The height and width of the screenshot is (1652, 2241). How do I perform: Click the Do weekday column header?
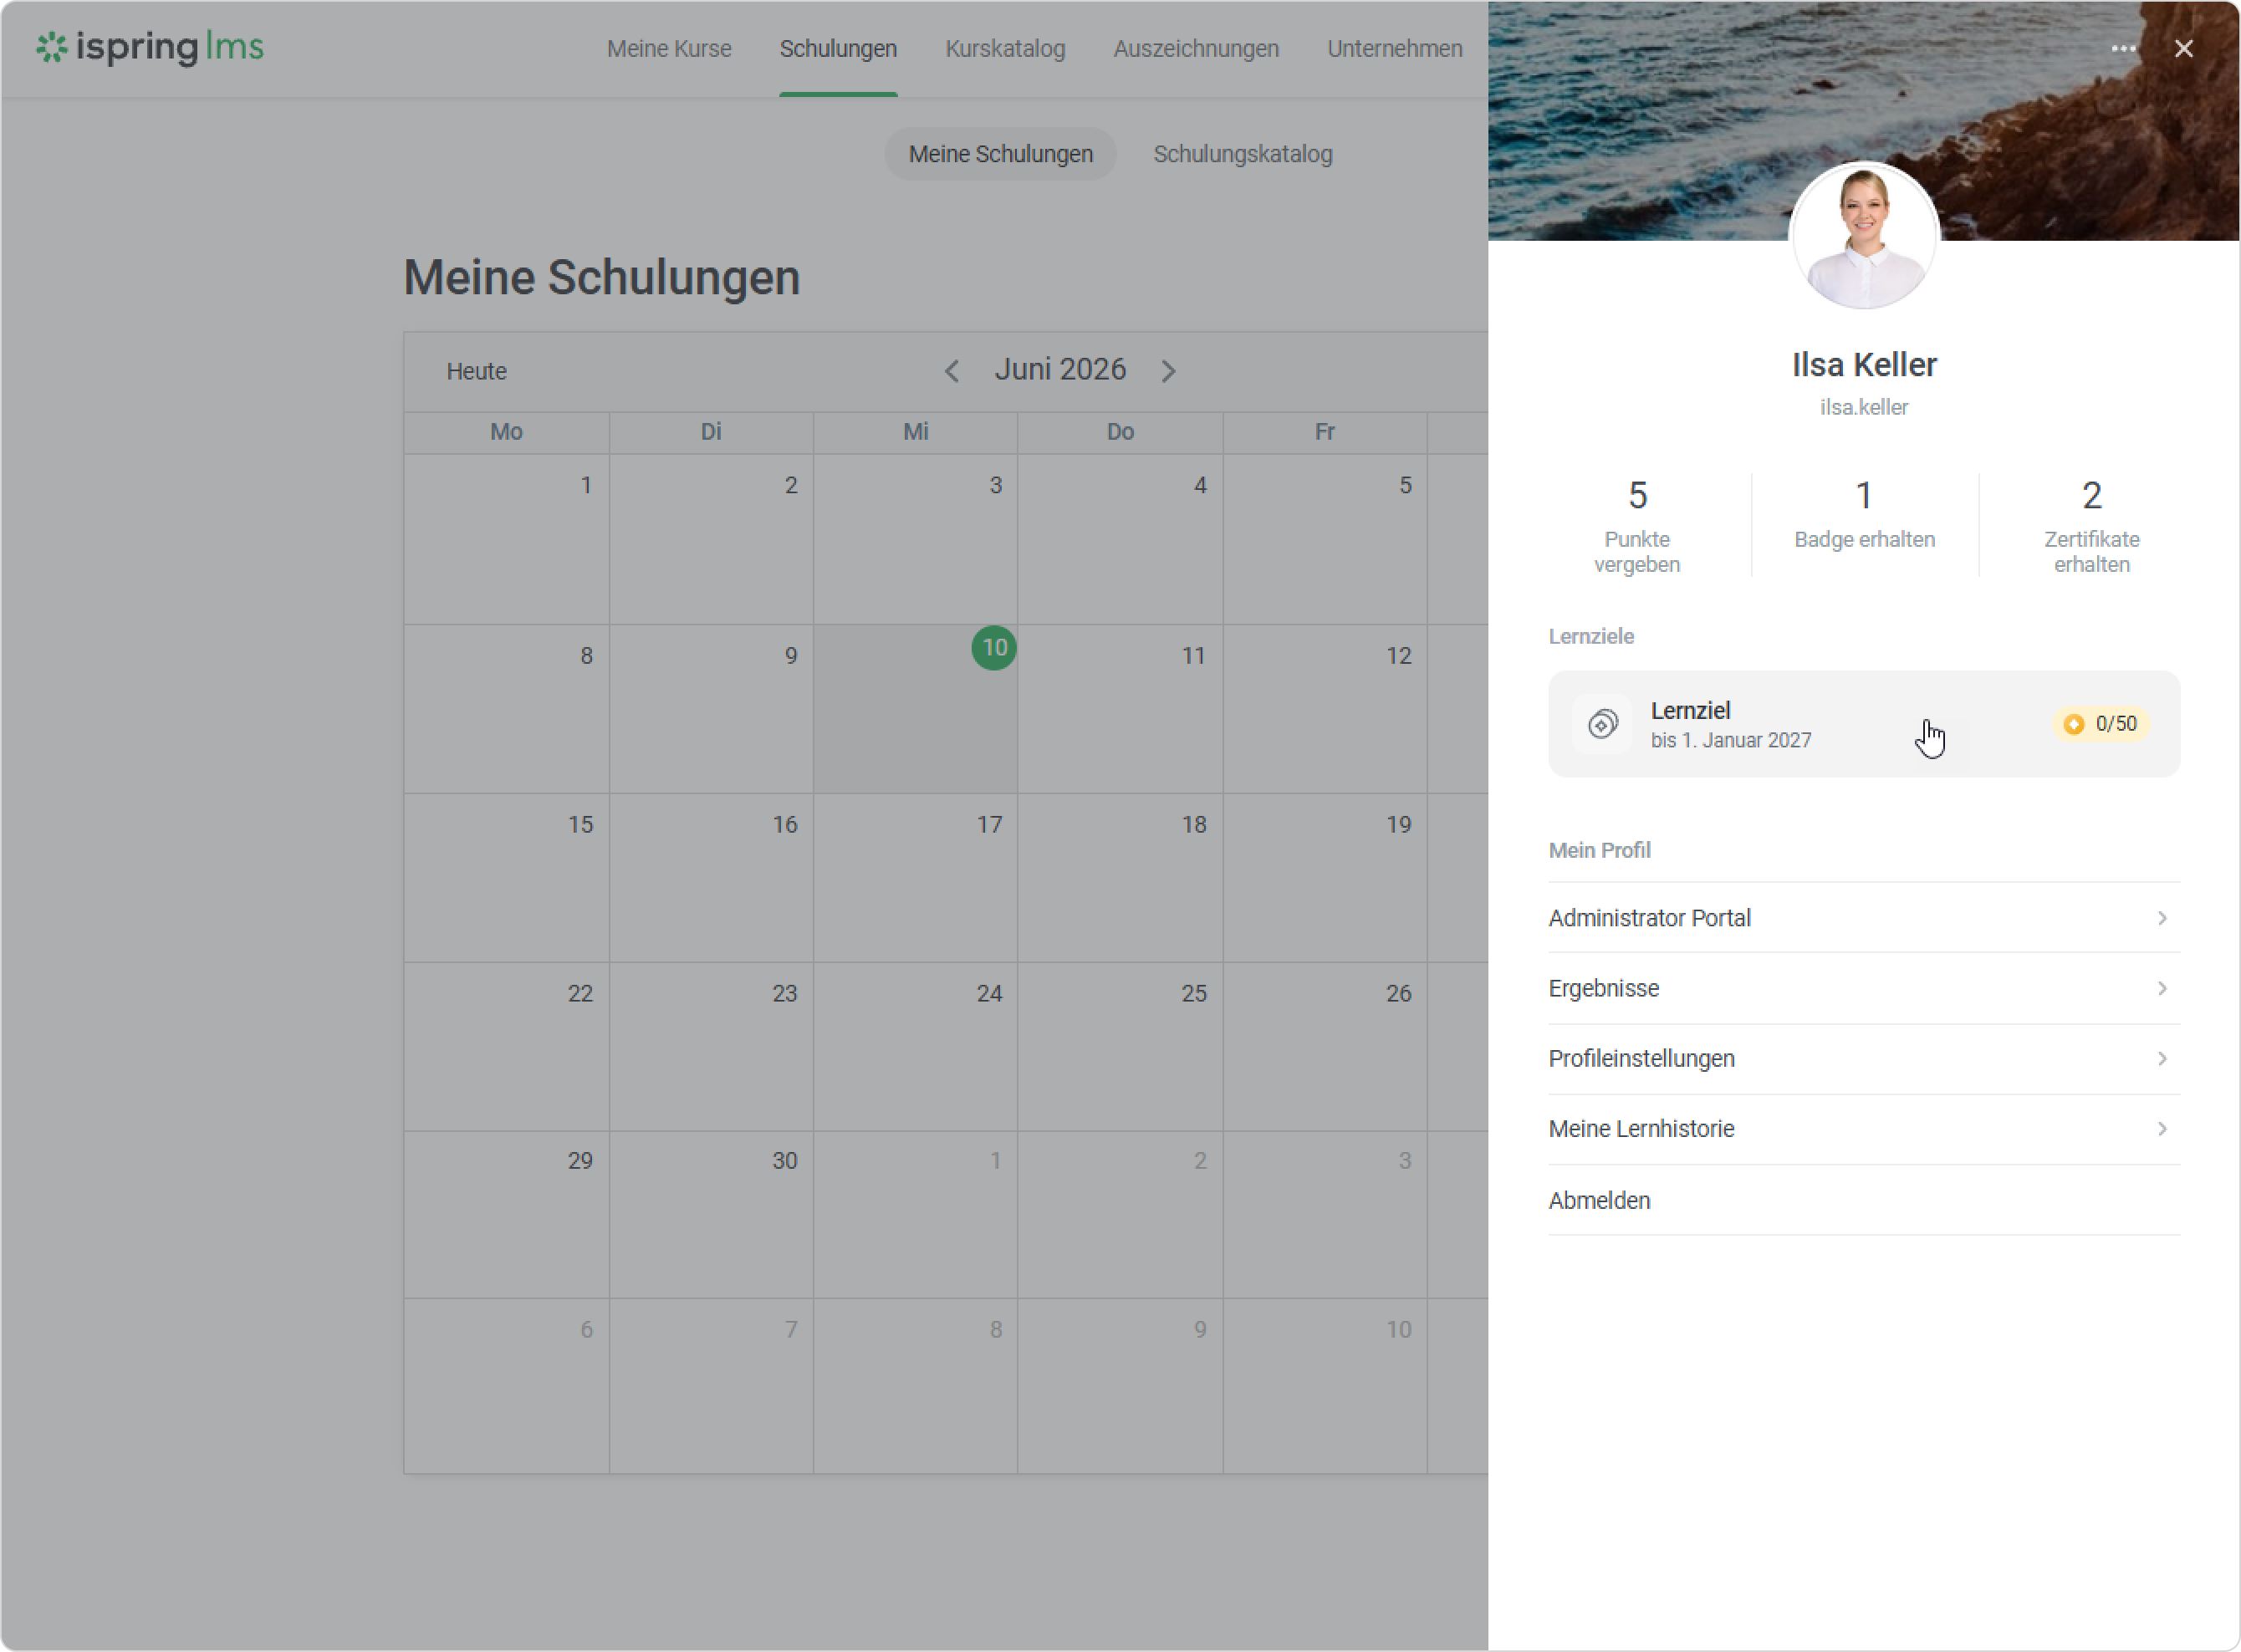(1120, 432)
